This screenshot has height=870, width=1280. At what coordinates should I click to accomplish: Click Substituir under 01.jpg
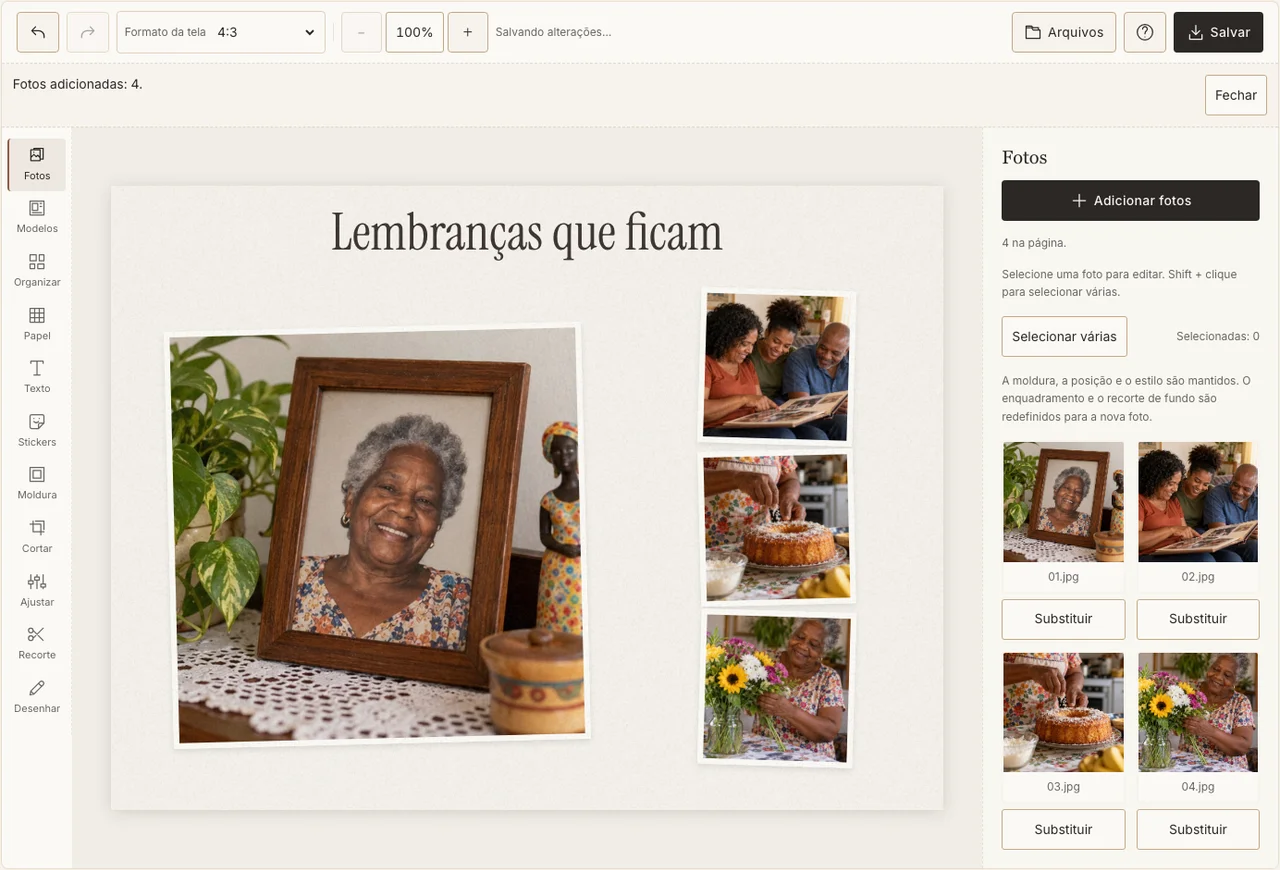tap(1063, 619)
